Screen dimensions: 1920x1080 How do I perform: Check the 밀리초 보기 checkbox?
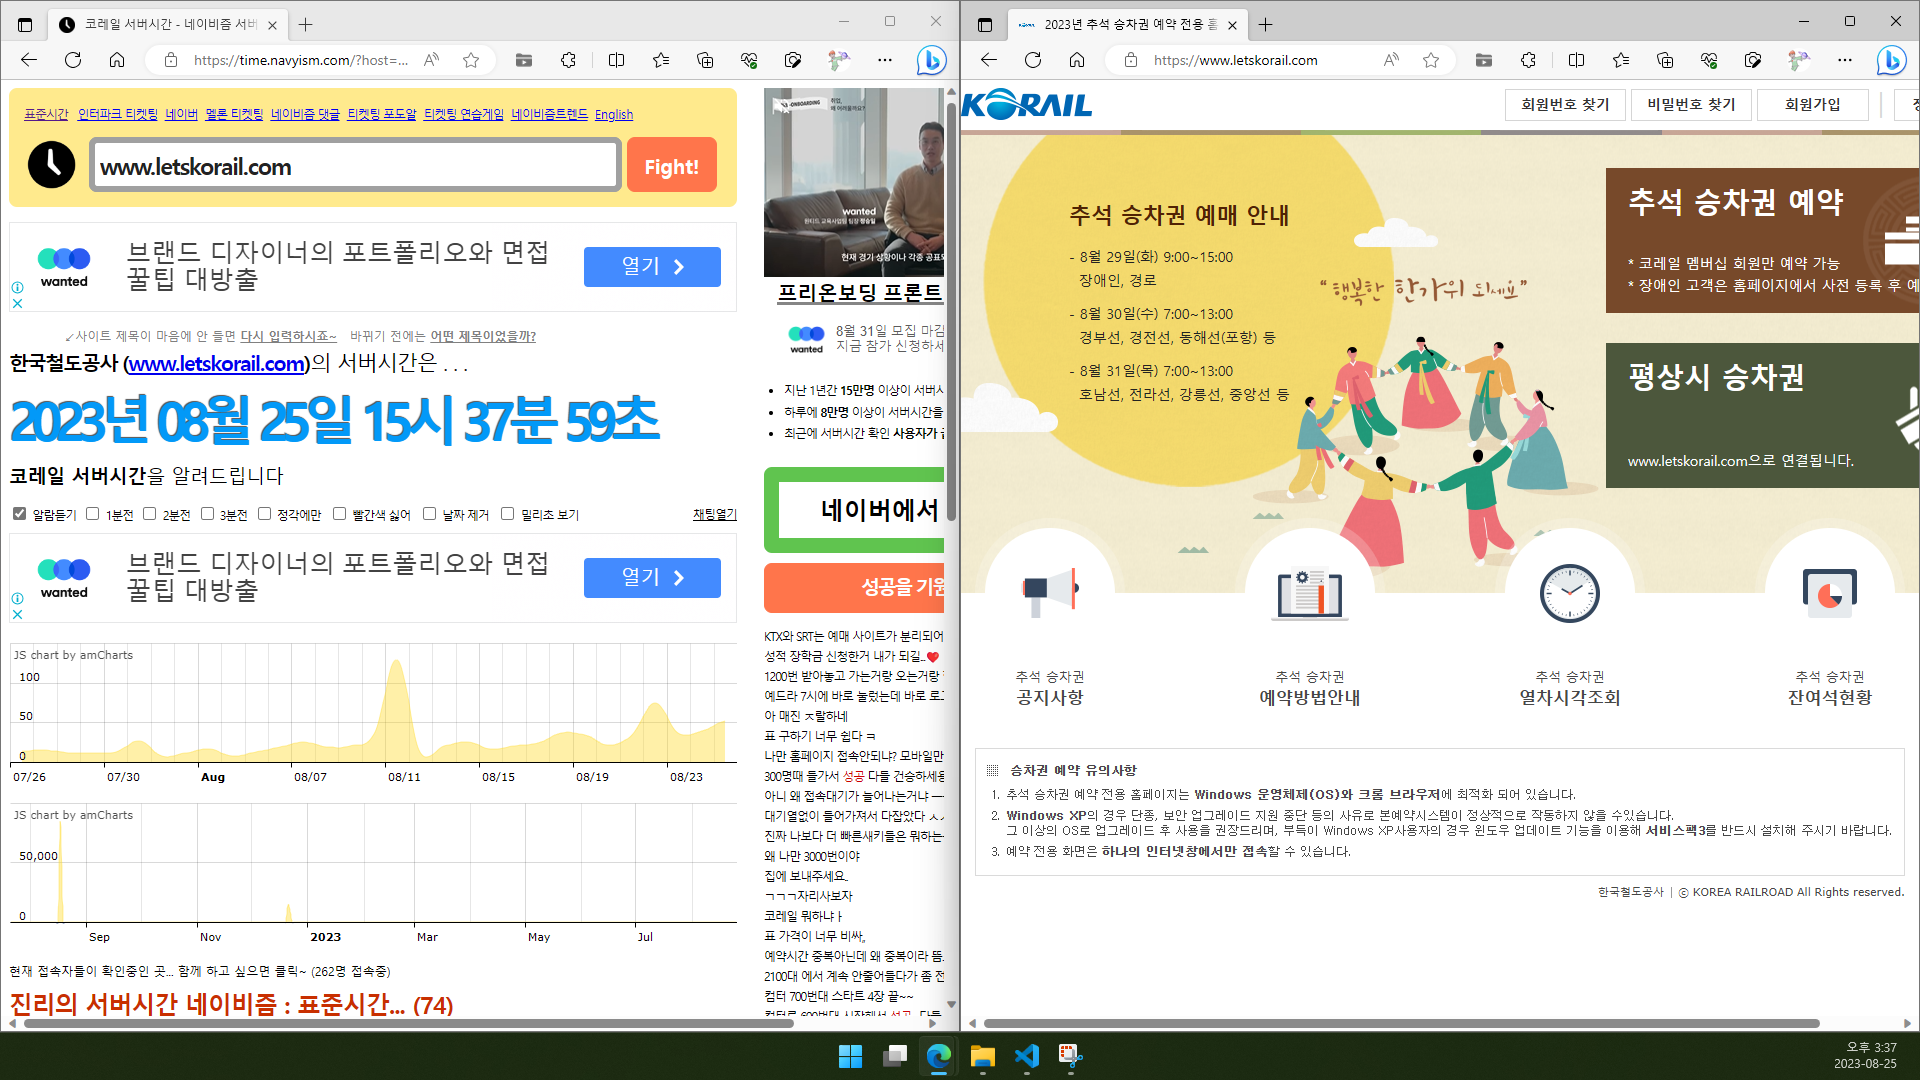coord(507,514)
